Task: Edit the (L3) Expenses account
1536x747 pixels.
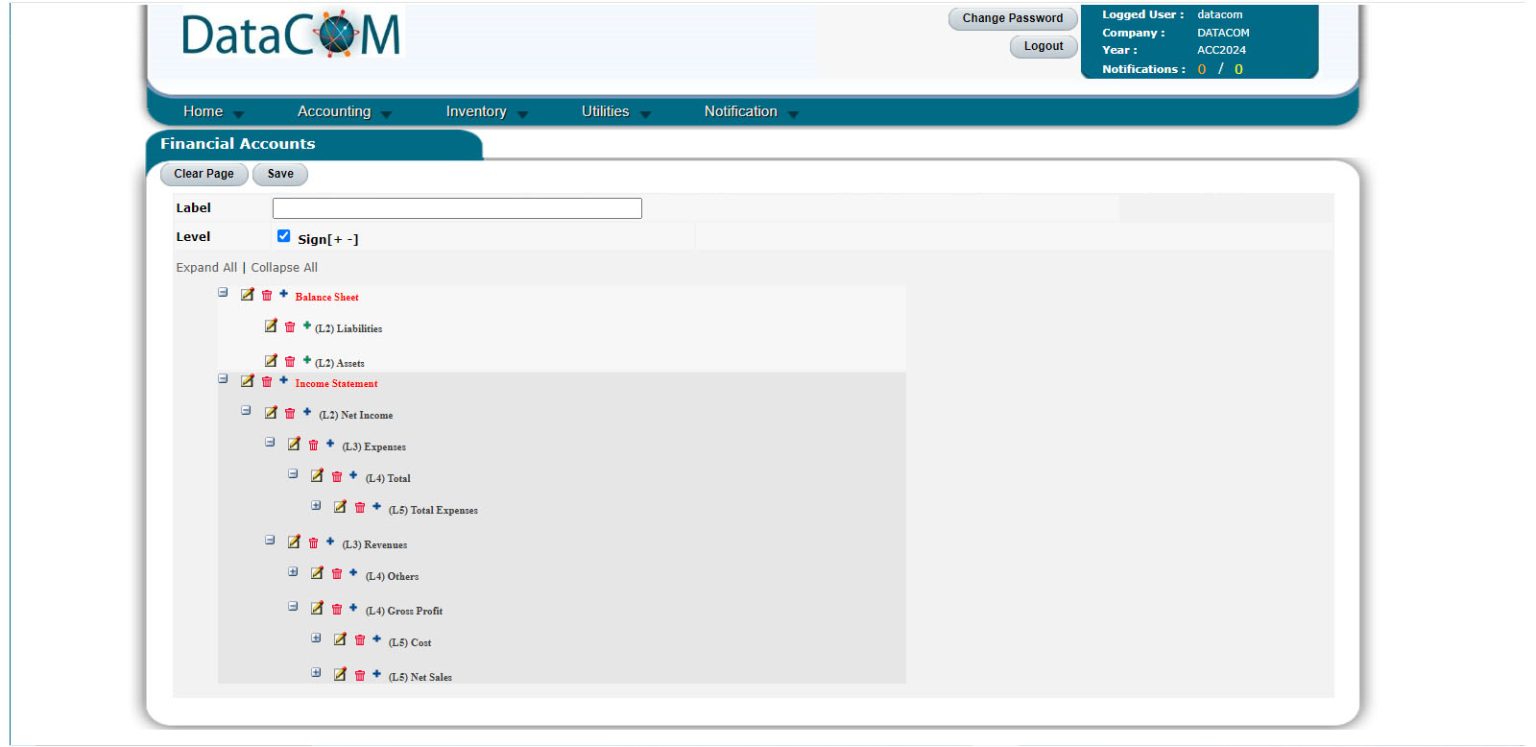Action: click(x=292, y=445)
